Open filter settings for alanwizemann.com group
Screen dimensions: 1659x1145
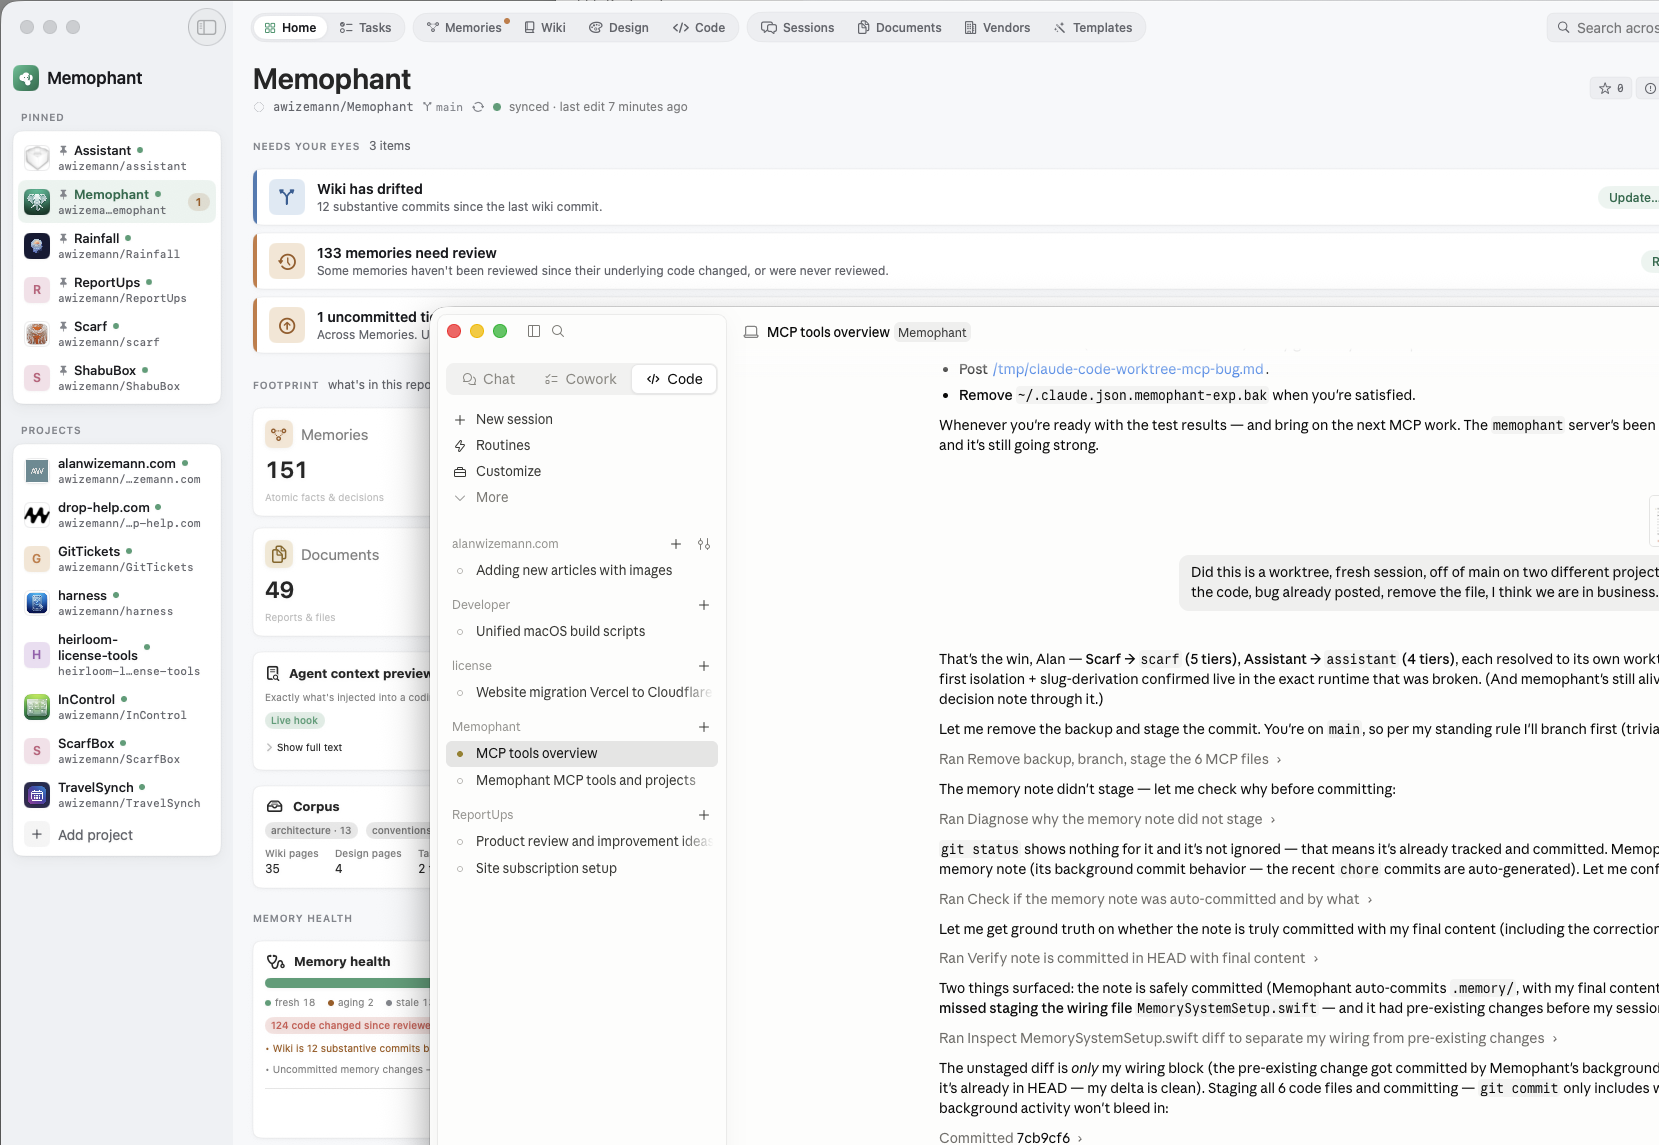tap(704, 544)
